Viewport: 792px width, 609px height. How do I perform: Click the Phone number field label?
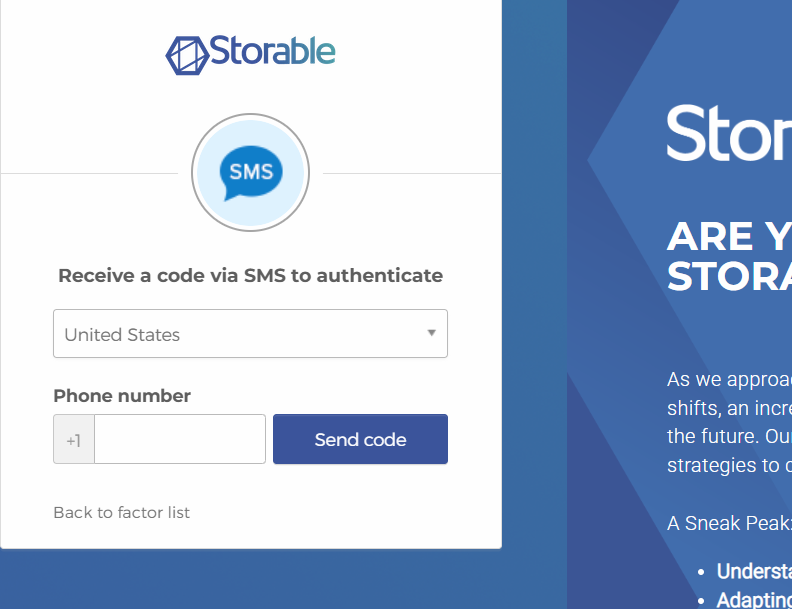(x=122, y=396)
